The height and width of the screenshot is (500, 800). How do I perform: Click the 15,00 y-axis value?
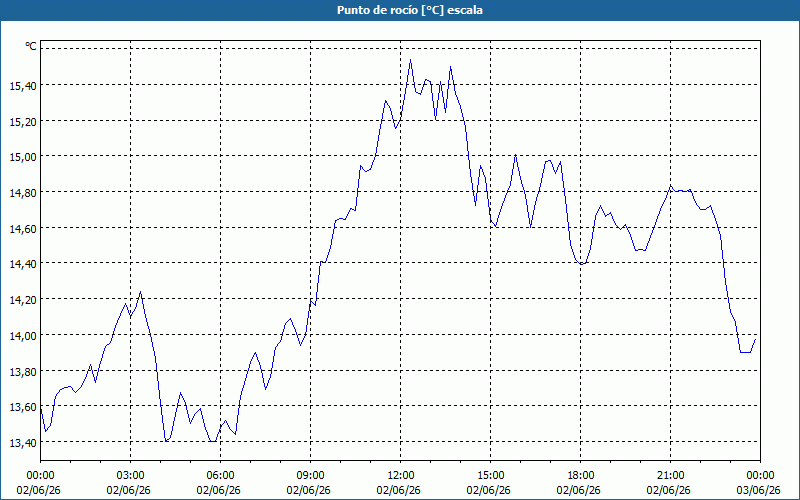23,157
